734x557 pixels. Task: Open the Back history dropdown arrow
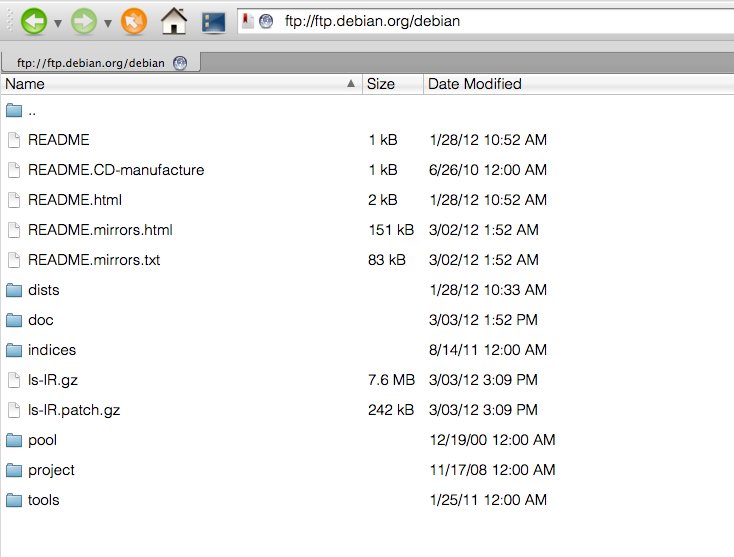coord(58,23)
